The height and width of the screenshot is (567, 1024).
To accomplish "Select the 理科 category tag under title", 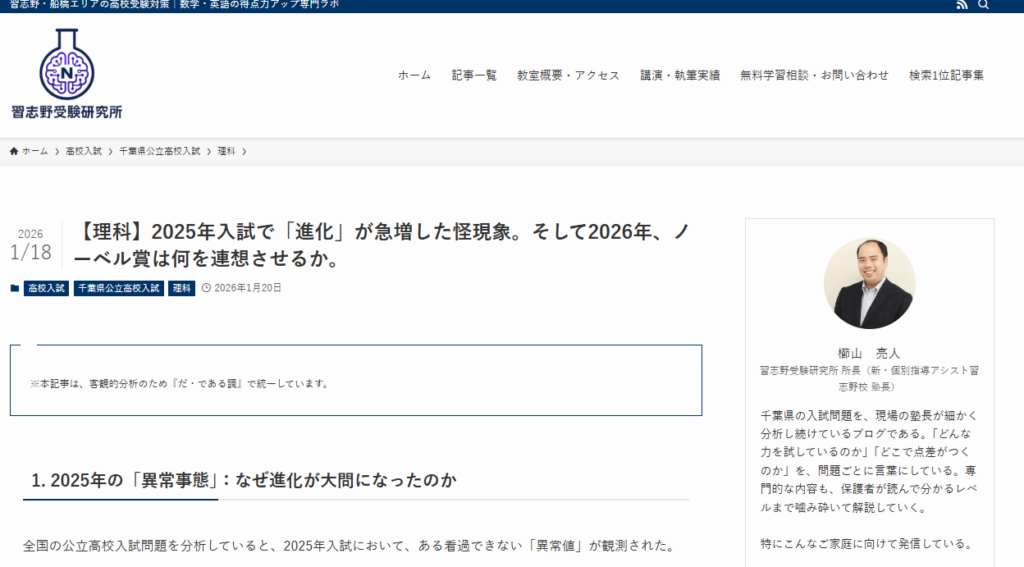I will (x=181, y=288).
